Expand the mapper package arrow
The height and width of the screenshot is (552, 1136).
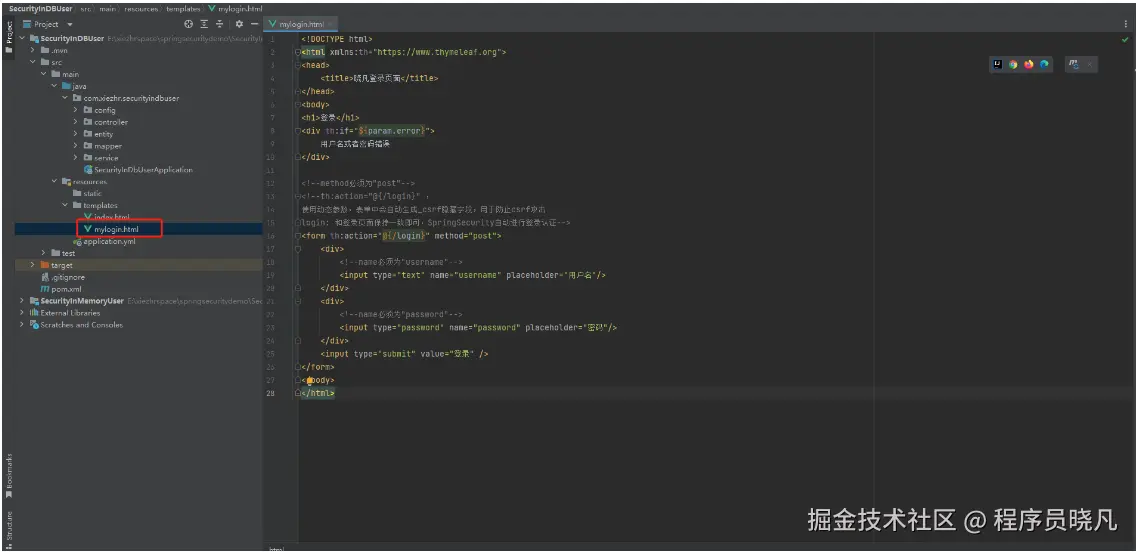(75, 146)
